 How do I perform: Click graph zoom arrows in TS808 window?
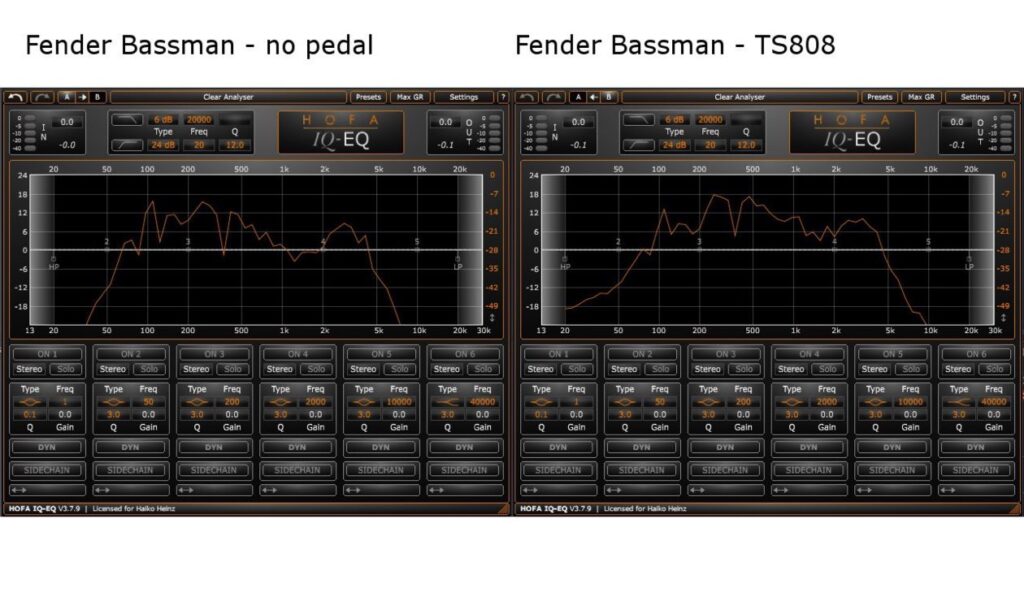point(1004,318)
